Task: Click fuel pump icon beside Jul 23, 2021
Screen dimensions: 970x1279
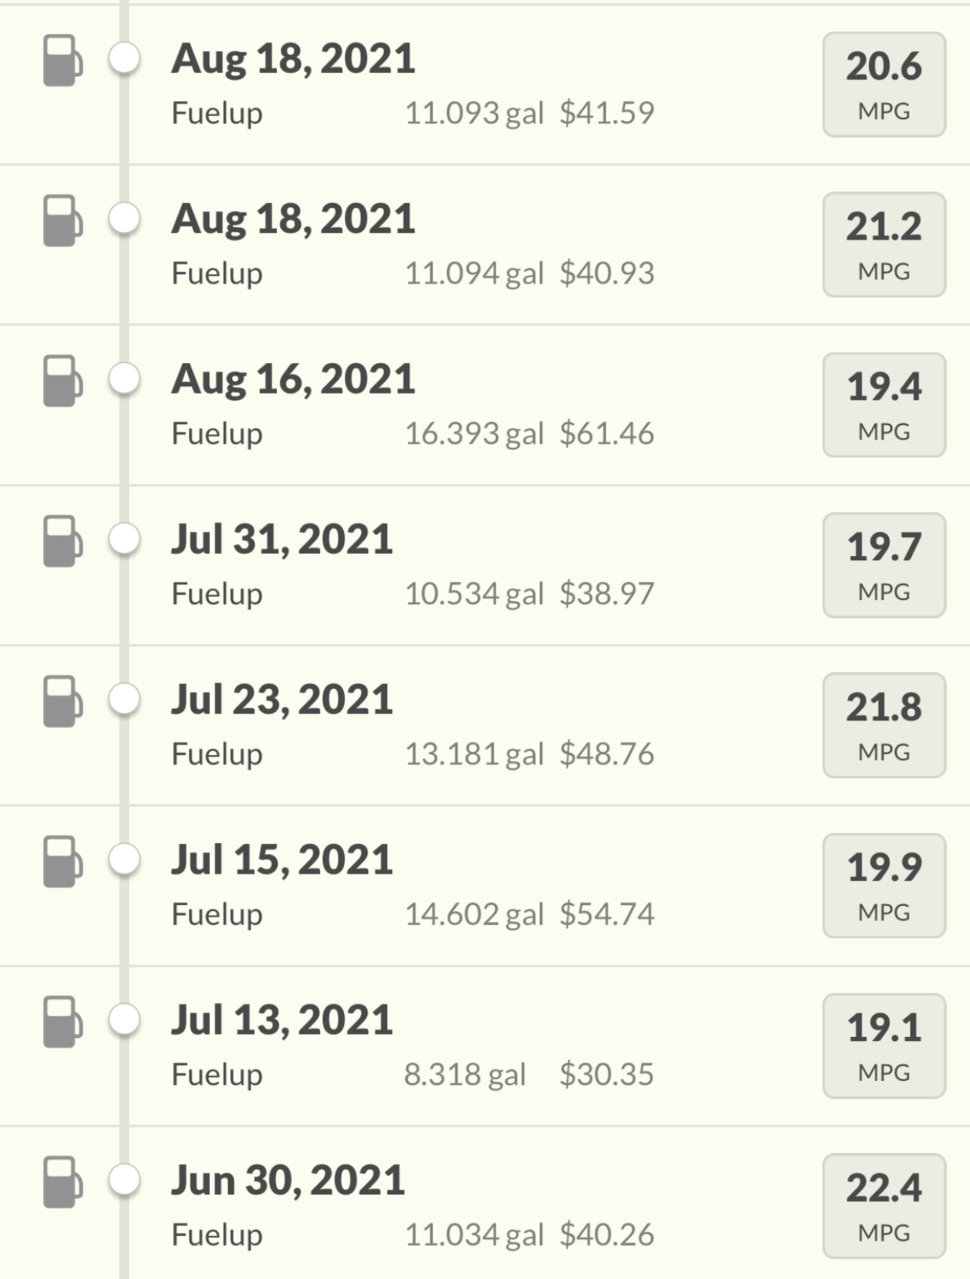Action: pos(62,701)
